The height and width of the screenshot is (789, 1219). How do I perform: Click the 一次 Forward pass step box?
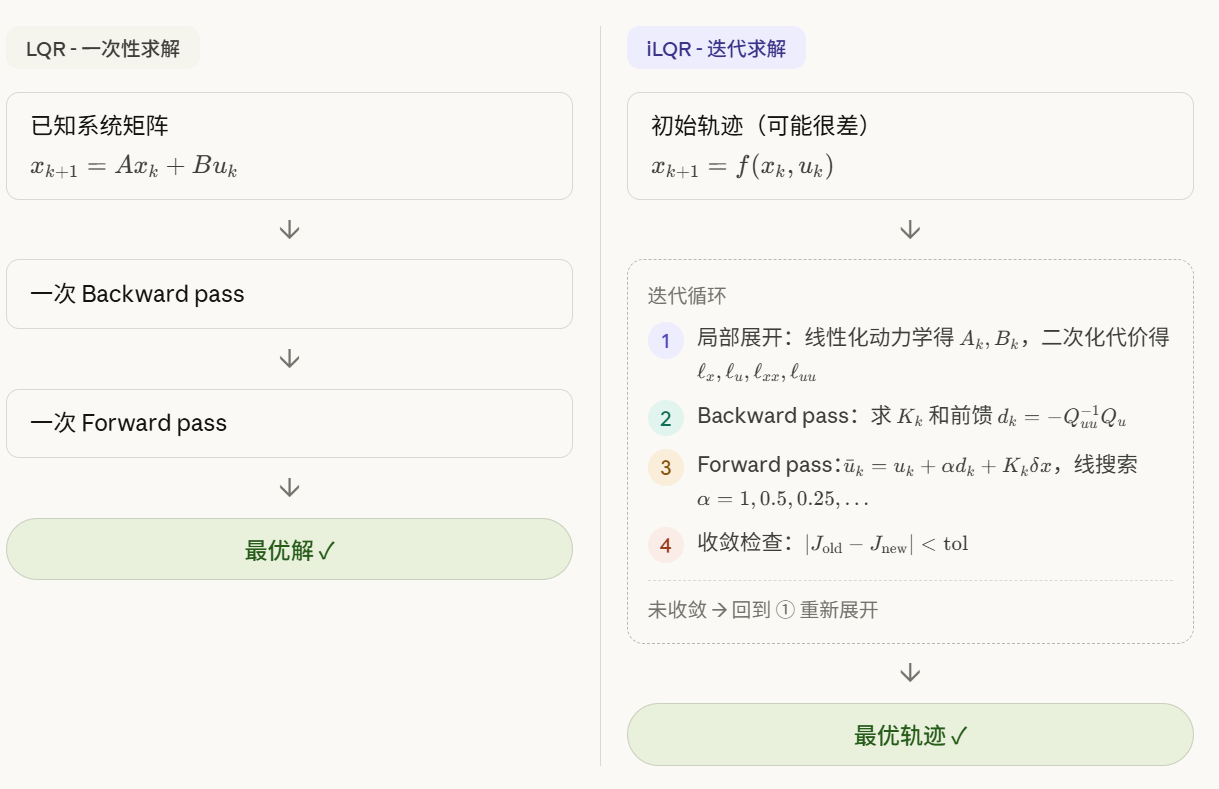pos(289,423)
